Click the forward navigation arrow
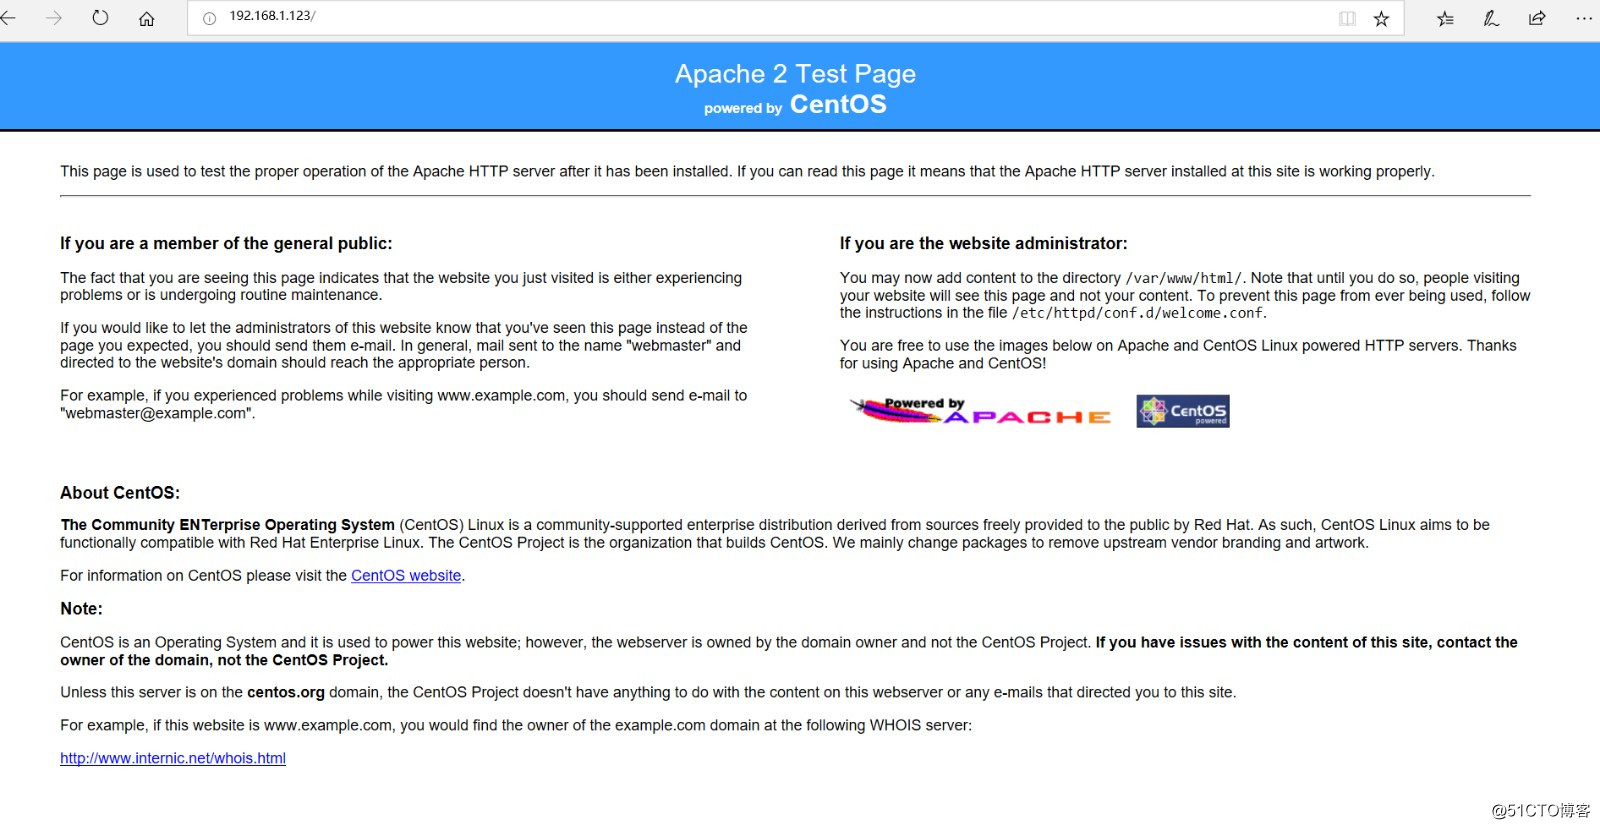Image resolution: width=1600 pixels, height=829 pixels. 54,18
